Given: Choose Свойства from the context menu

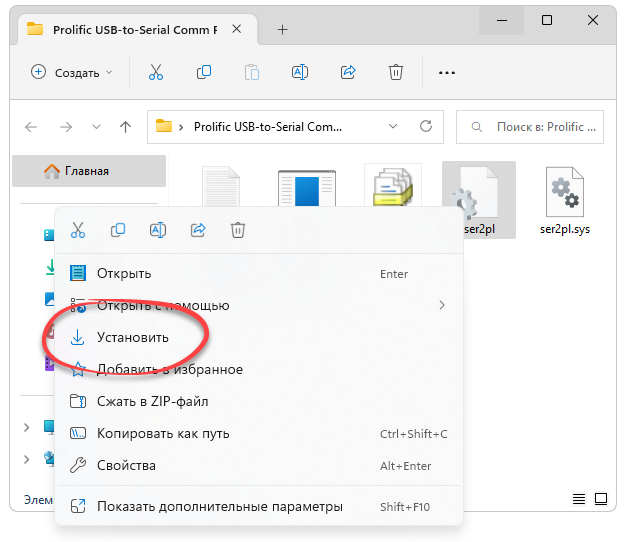Looking at the screenshot, I should [259, 466].
